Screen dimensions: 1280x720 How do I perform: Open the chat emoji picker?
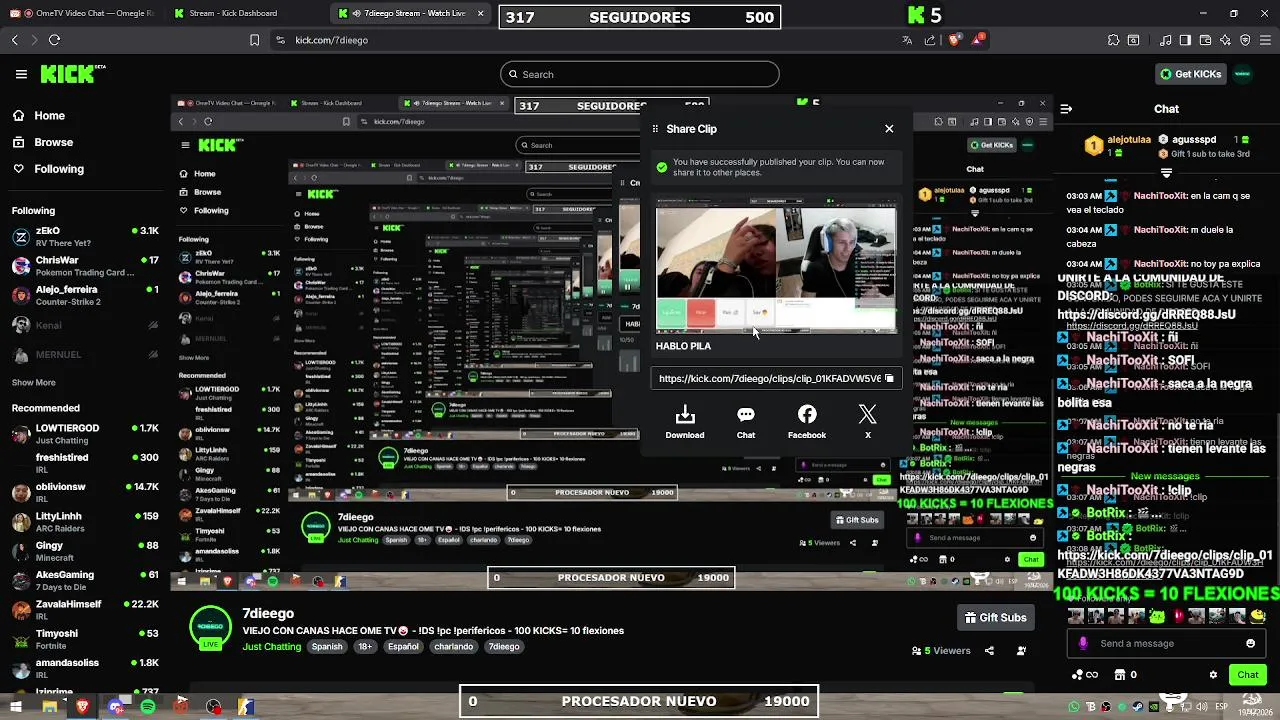pos(1250,643)
